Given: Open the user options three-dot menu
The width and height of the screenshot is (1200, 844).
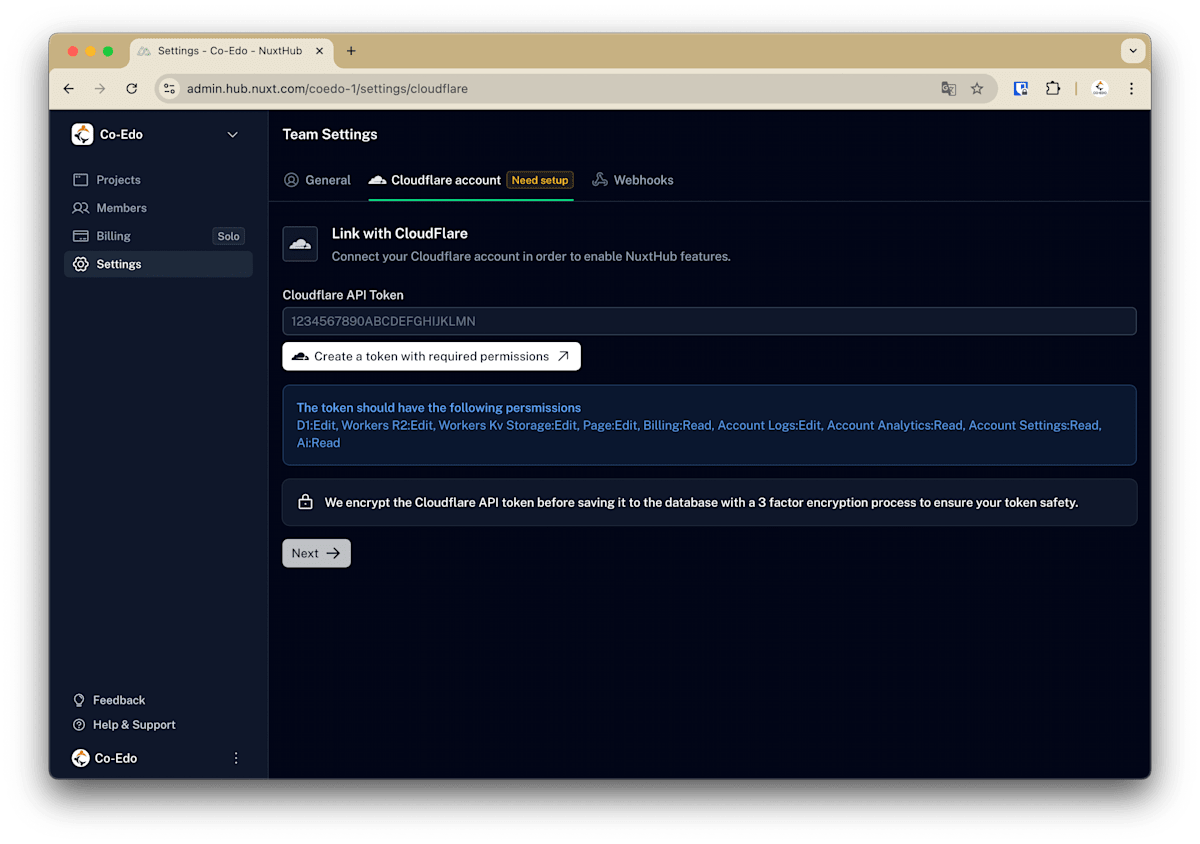Looking at the screenshot, I should tap(236, 758).
